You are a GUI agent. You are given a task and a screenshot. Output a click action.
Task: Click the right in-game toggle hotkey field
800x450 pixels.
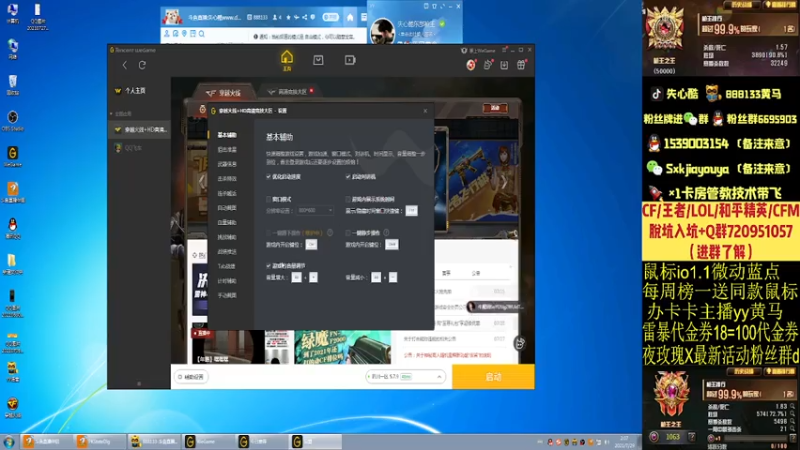coord(391,244)
